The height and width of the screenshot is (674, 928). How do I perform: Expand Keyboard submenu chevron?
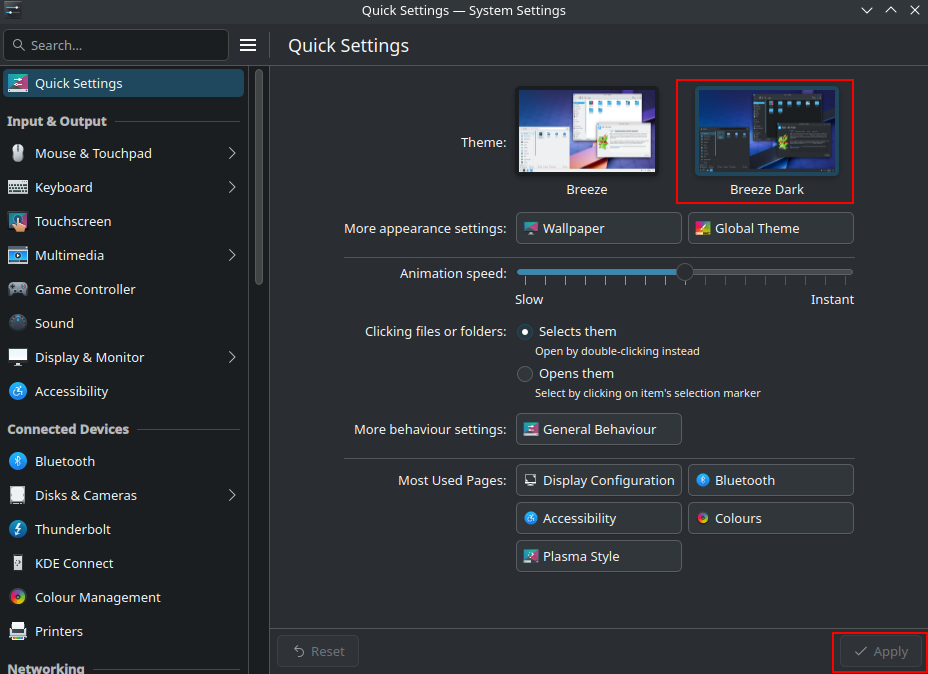pyautogui.click(x=232, y=188)
